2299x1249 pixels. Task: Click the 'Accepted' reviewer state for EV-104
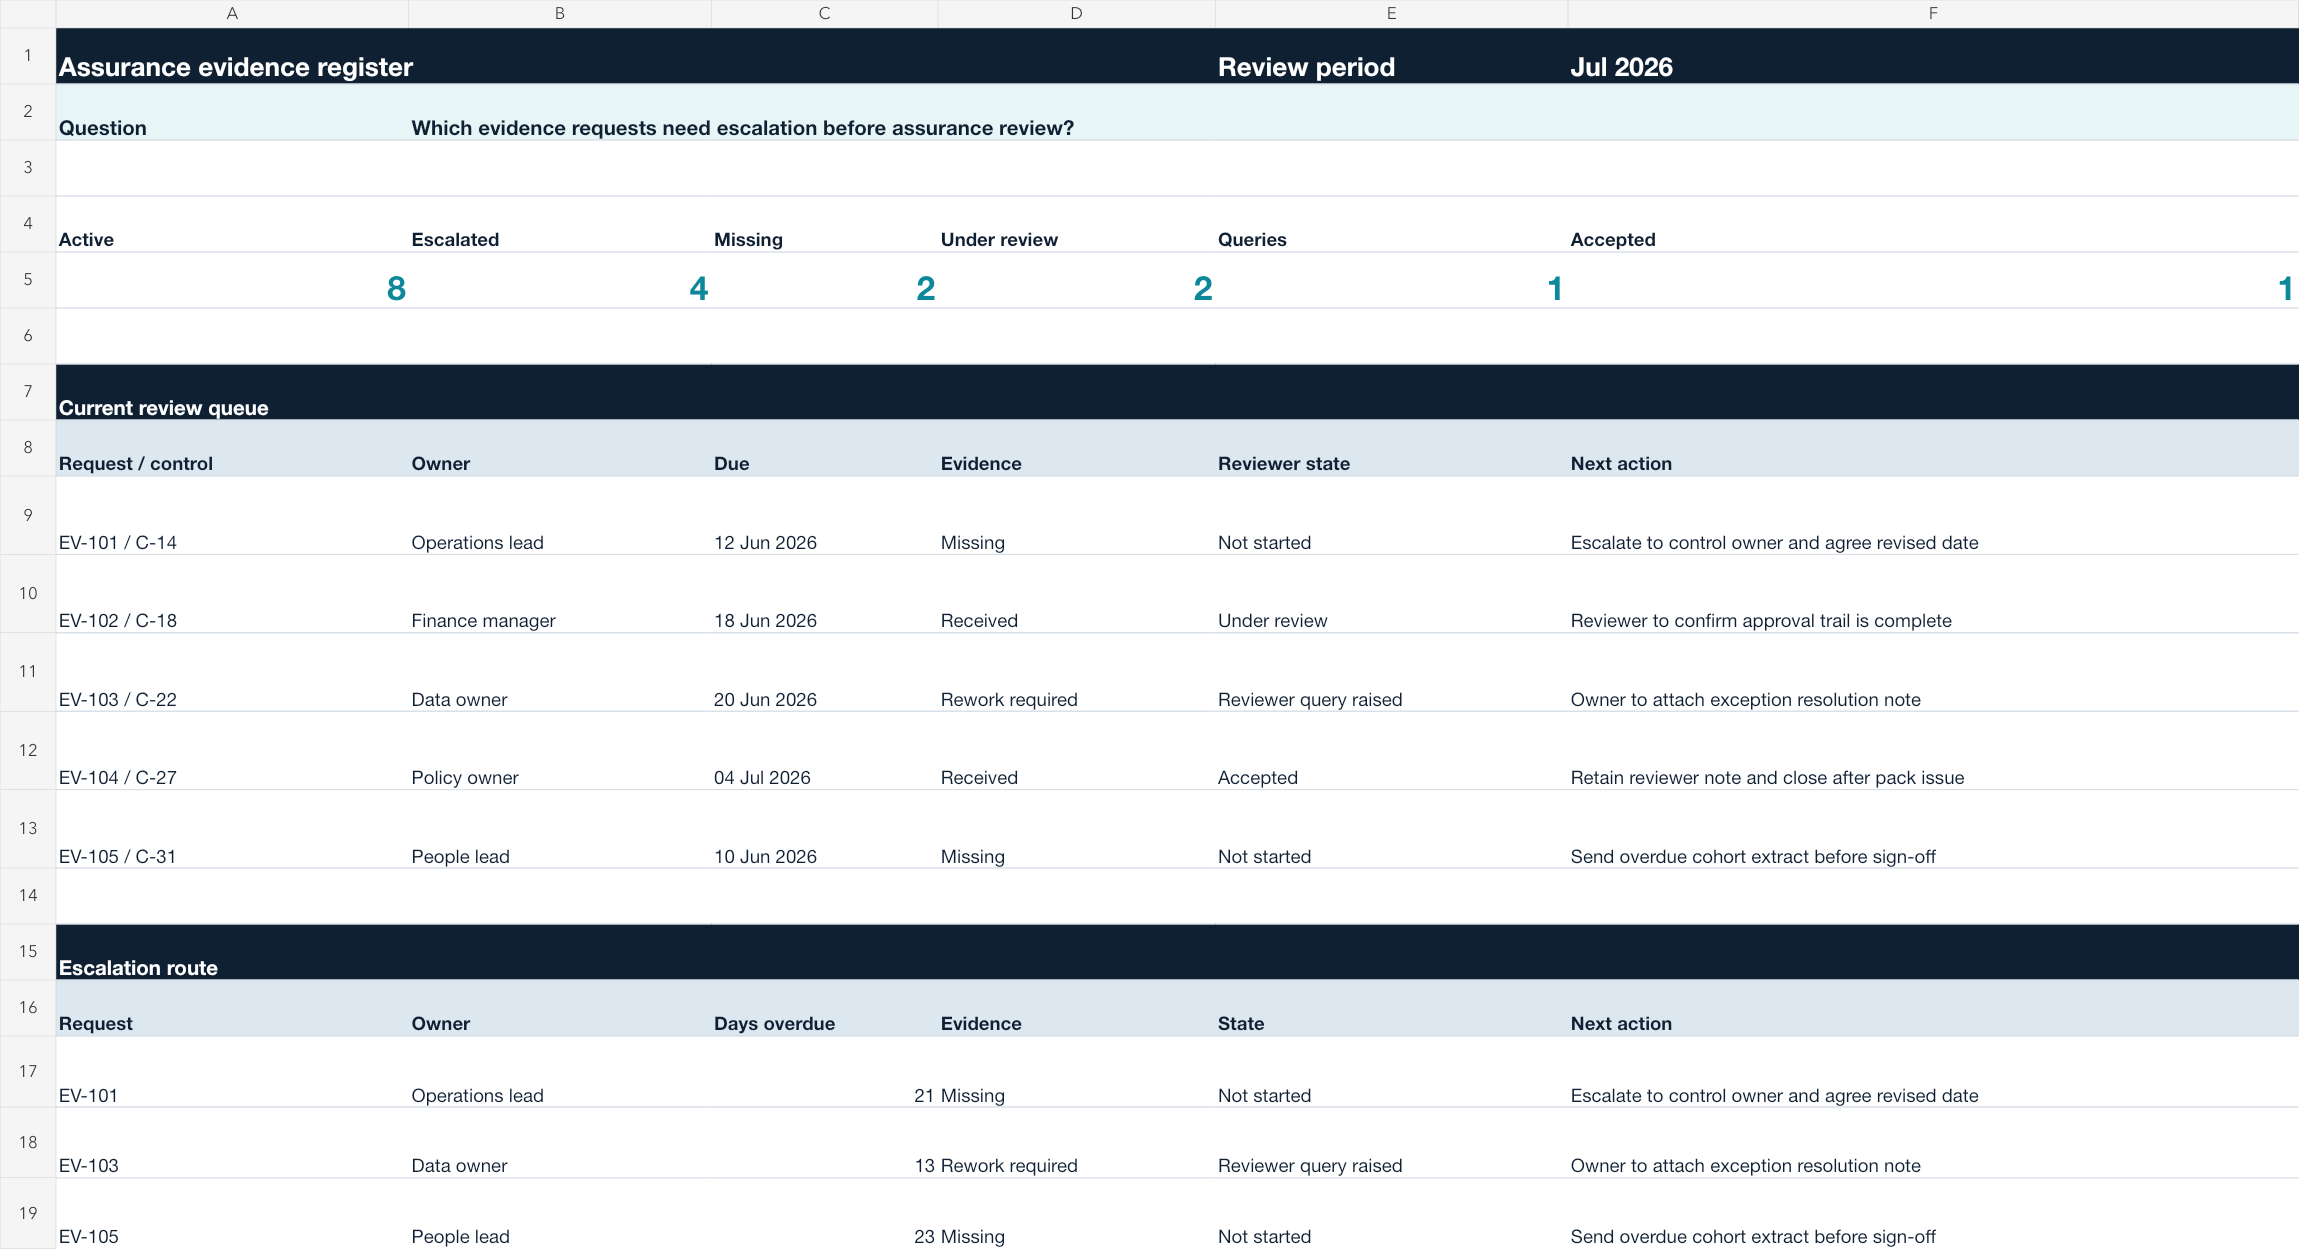click(x=1391, y=751)
